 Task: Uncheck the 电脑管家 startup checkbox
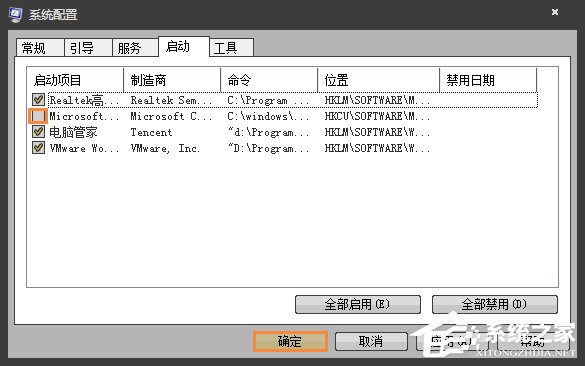click(38, 132)
